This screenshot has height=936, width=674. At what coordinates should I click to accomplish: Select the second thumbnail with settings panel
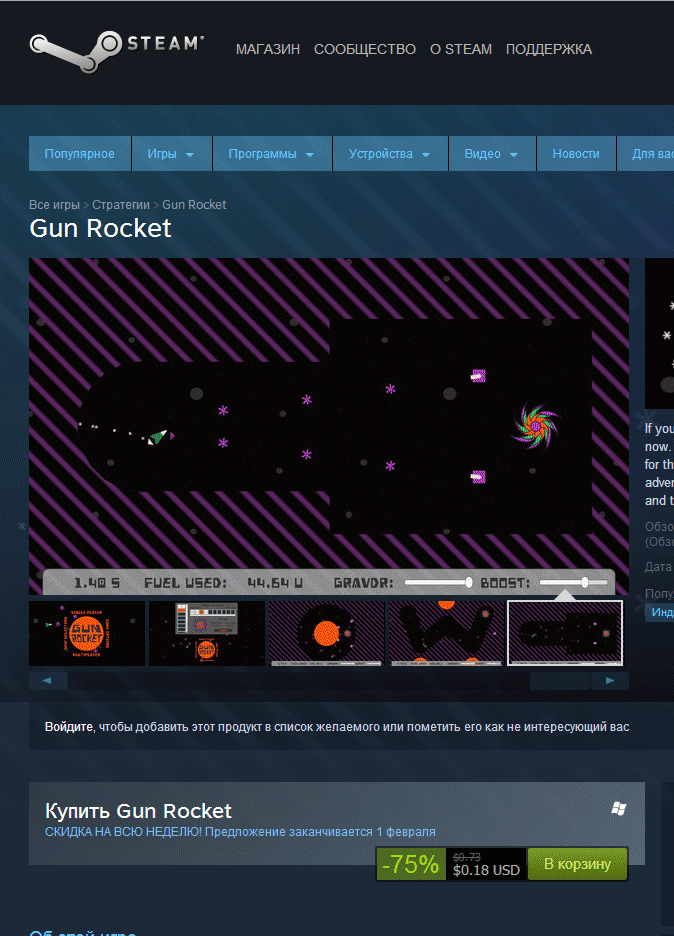click(207, 633)
